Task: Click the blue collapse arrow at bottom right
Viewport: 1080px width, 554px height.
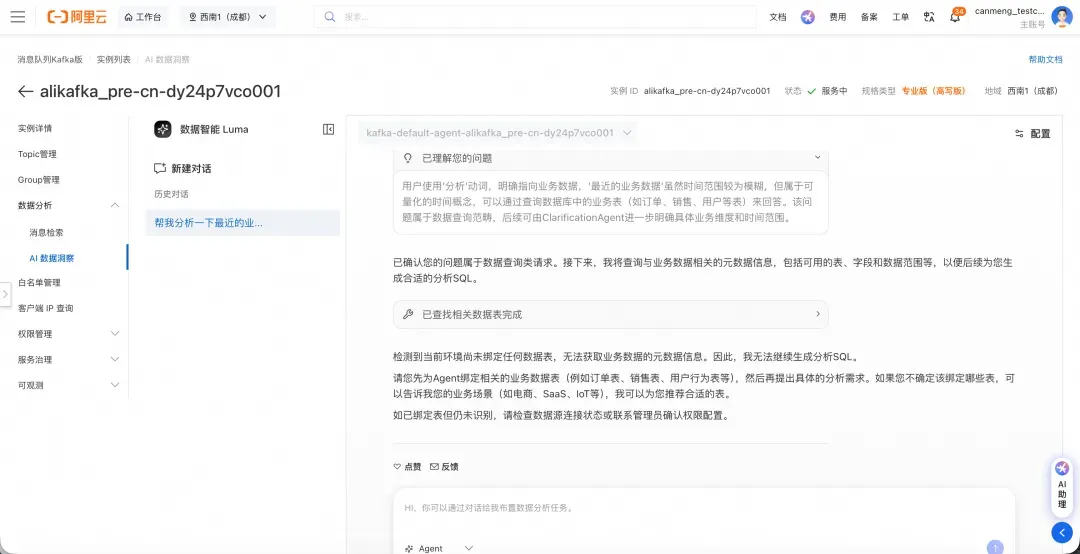Action: [1061, 533]
